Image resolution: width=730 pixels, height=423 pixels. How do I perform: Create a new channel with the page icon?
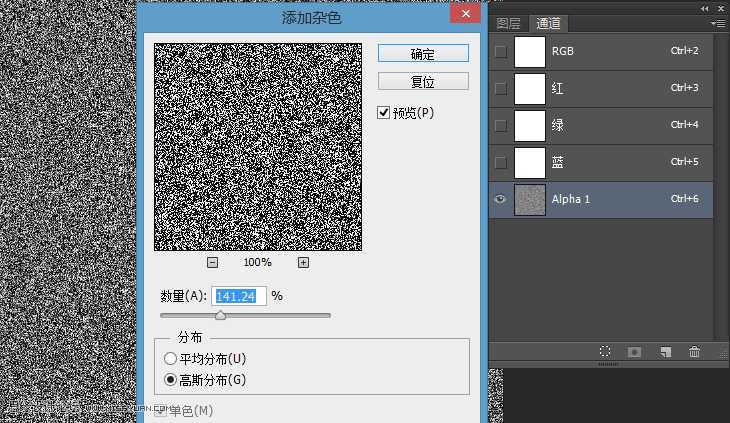pos(664,352)
